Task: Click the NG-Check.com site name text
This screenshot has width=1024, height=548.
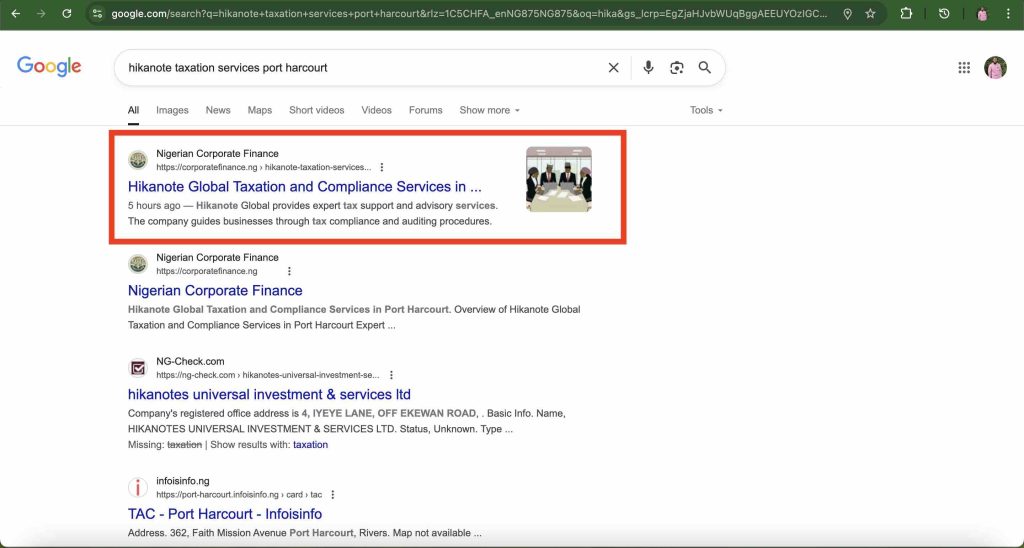Action: (x=190, y=361)
